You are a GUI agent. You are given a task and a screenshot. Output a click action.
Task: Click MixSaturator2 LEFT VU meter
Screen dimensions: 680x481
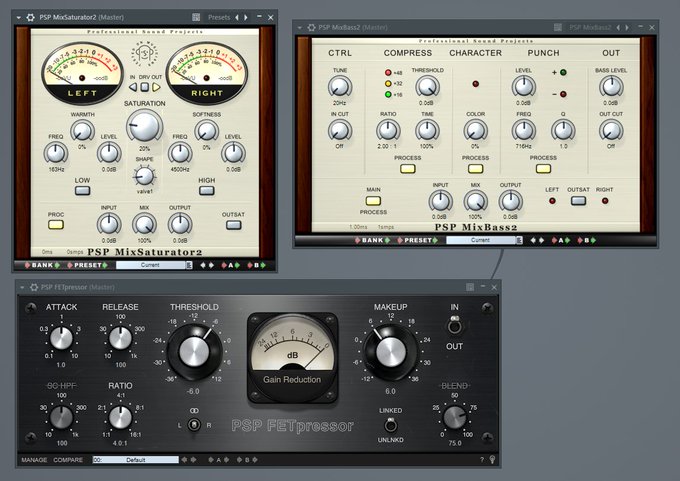(82, 73)
